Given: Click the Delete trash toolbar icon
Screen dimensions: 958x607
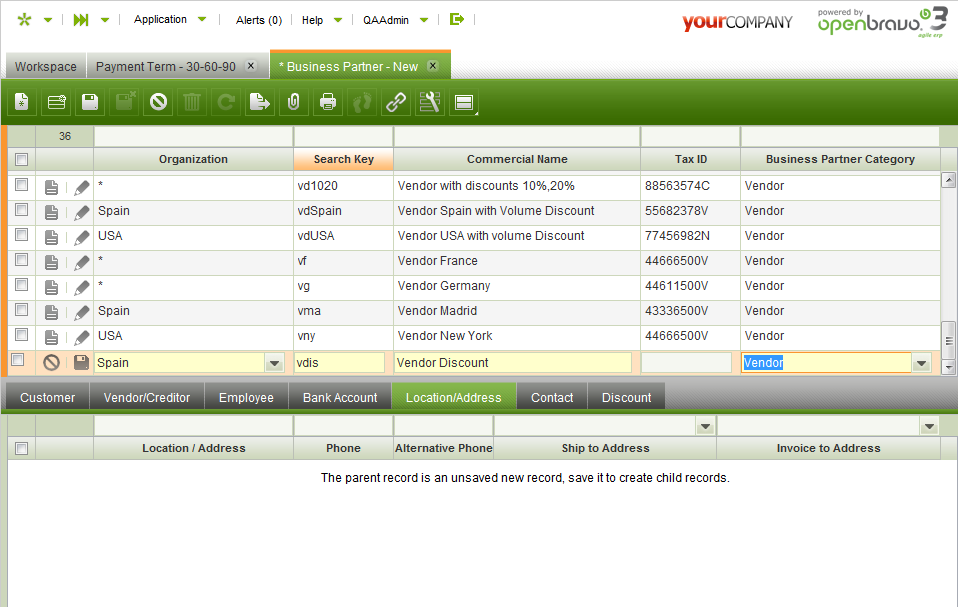Looking at the screenshot, I should (192, 102).
